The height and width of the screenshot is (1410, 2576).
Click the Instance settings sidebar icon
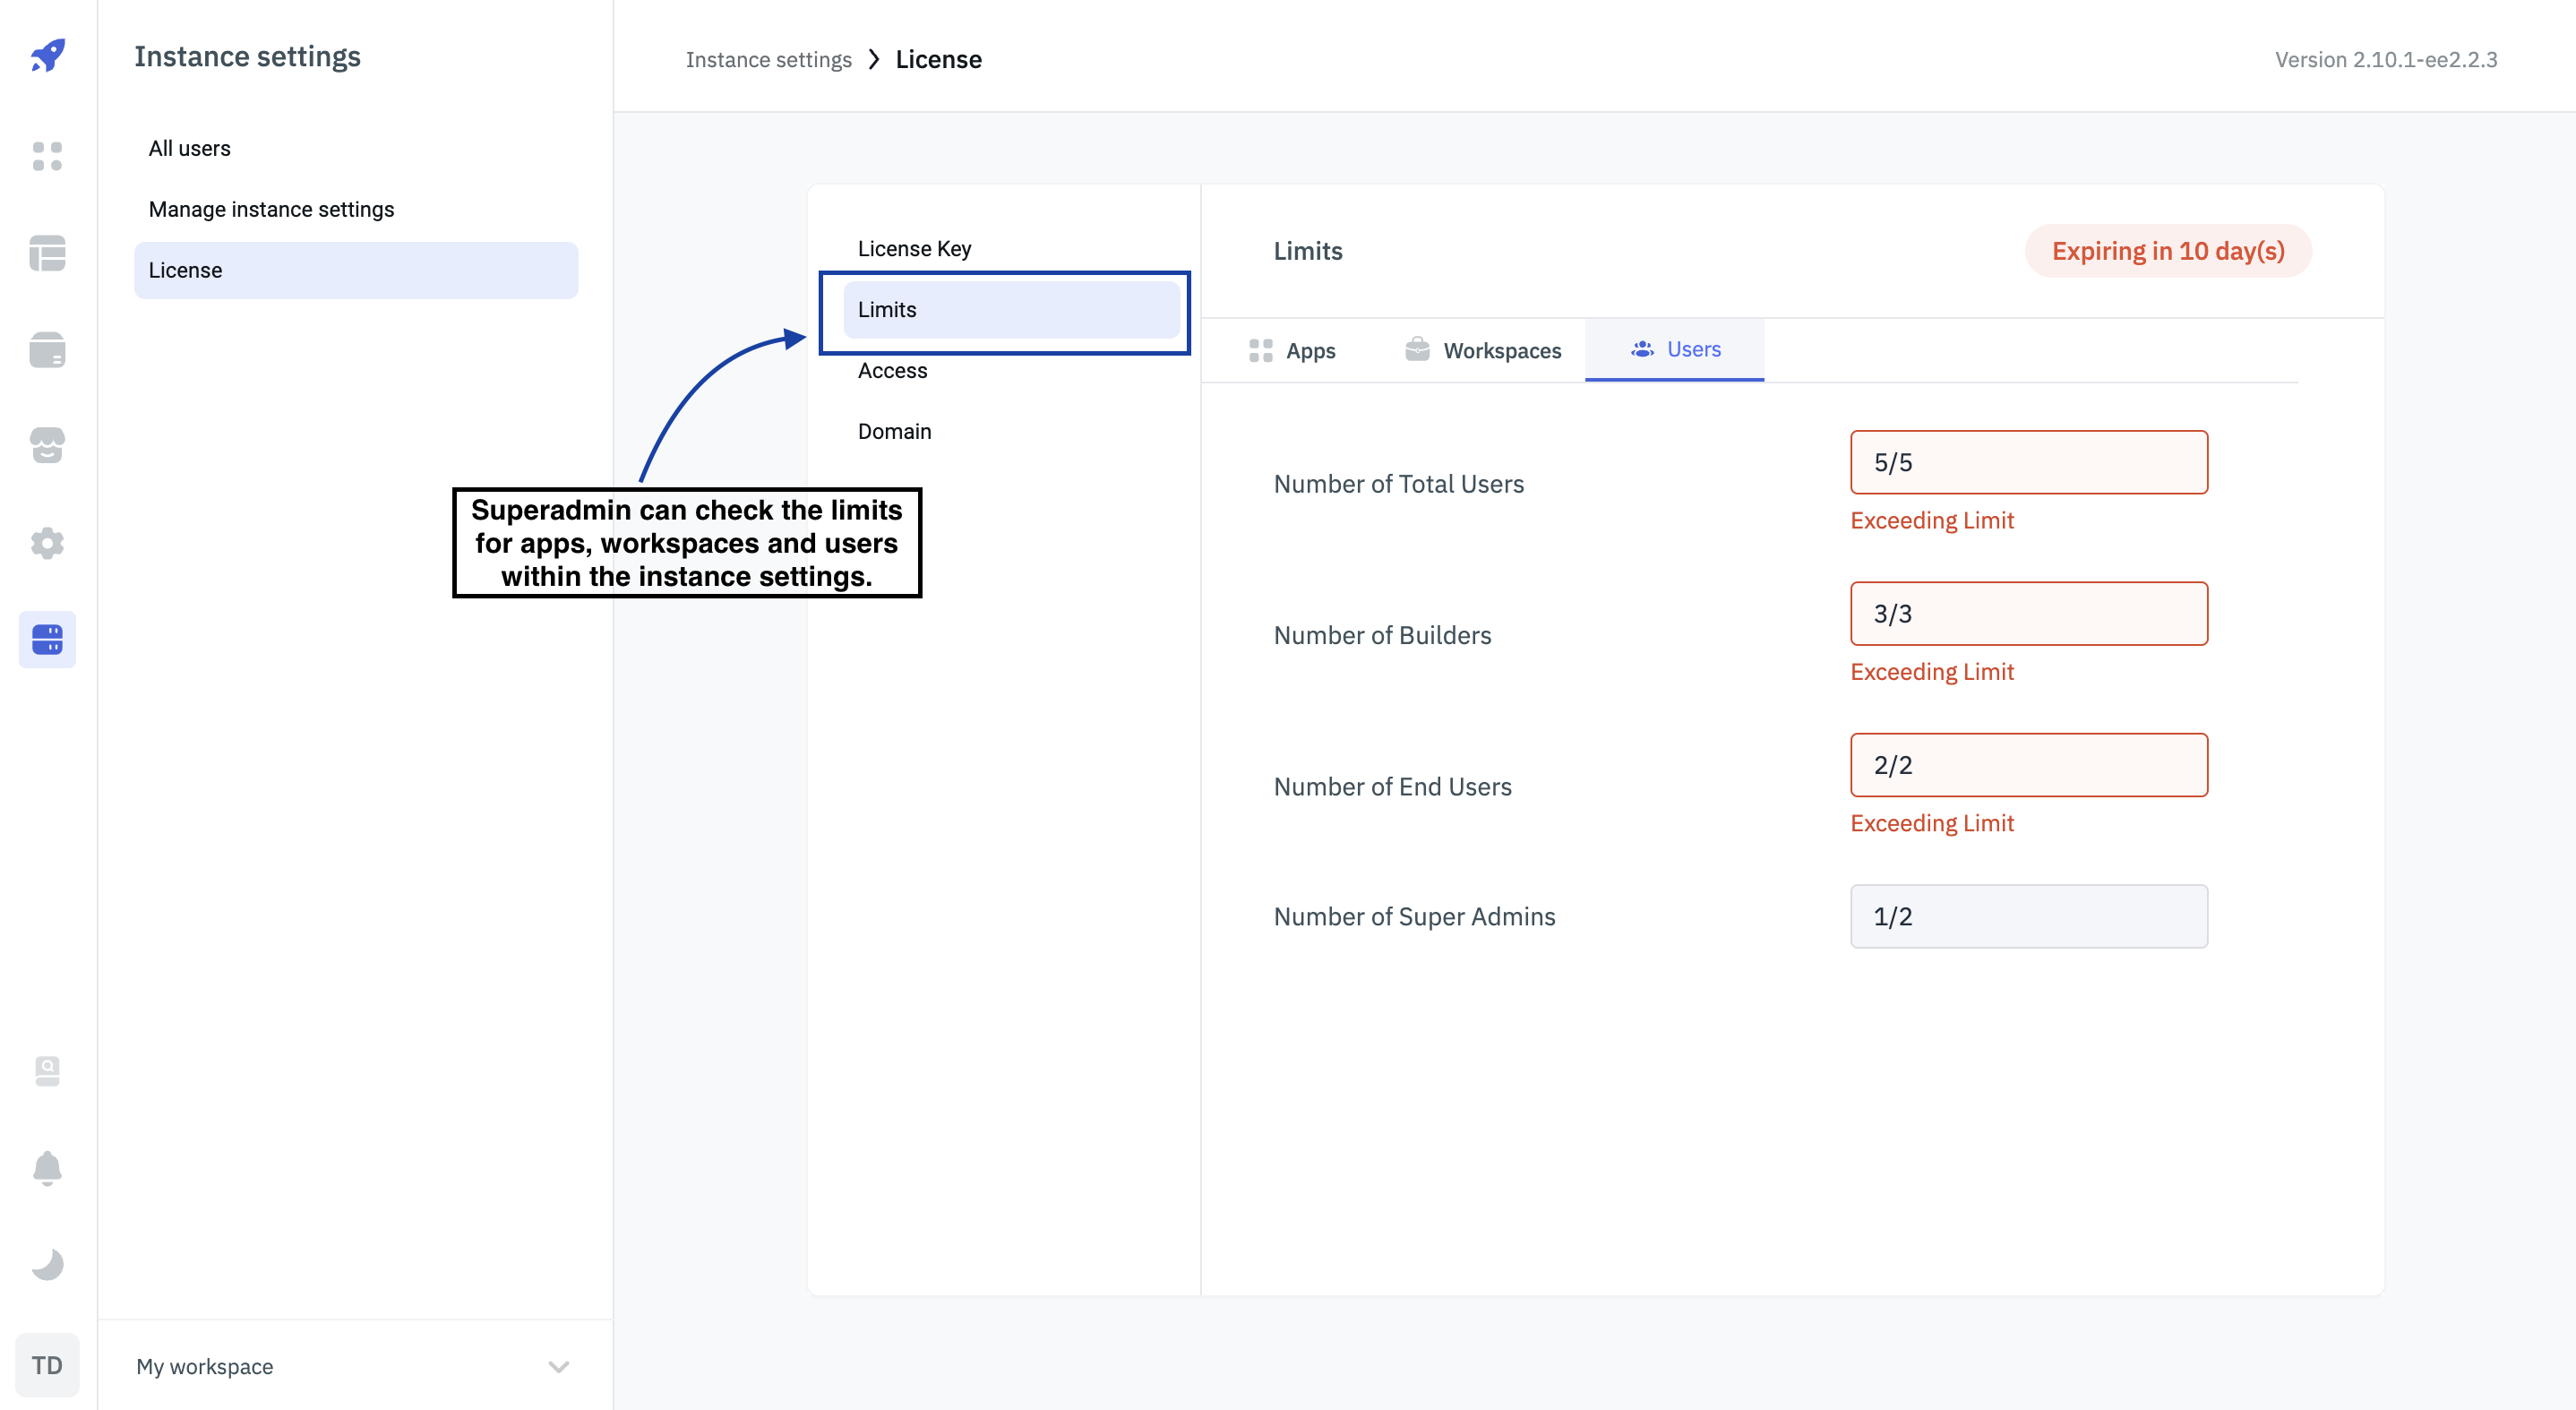point(47,639)
